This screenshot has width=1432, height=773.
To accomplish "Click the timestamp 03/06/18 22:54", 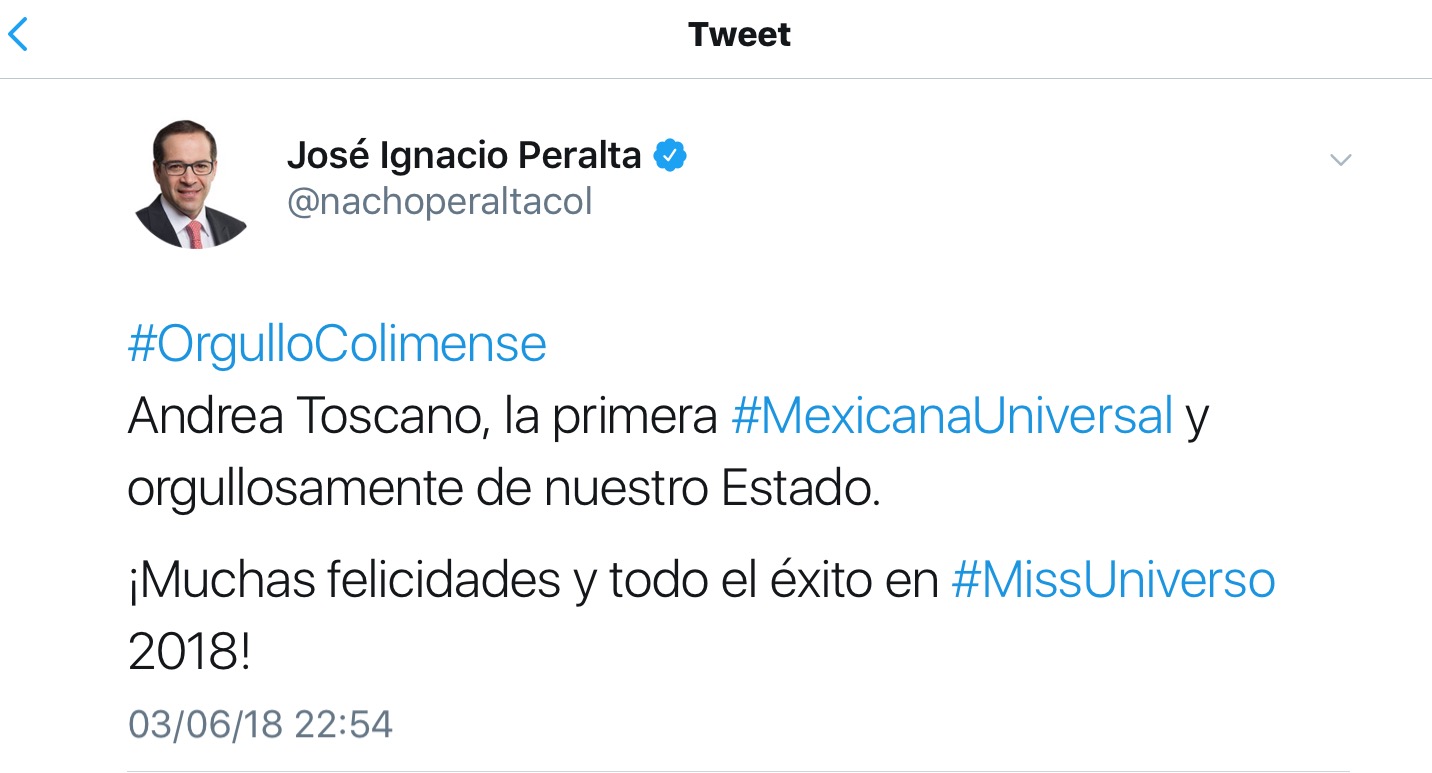I will [x=260, y=724].
